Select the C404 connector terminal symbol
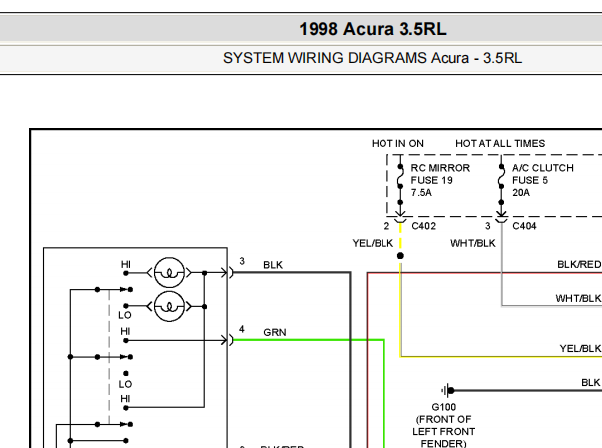 pos(501,220)
